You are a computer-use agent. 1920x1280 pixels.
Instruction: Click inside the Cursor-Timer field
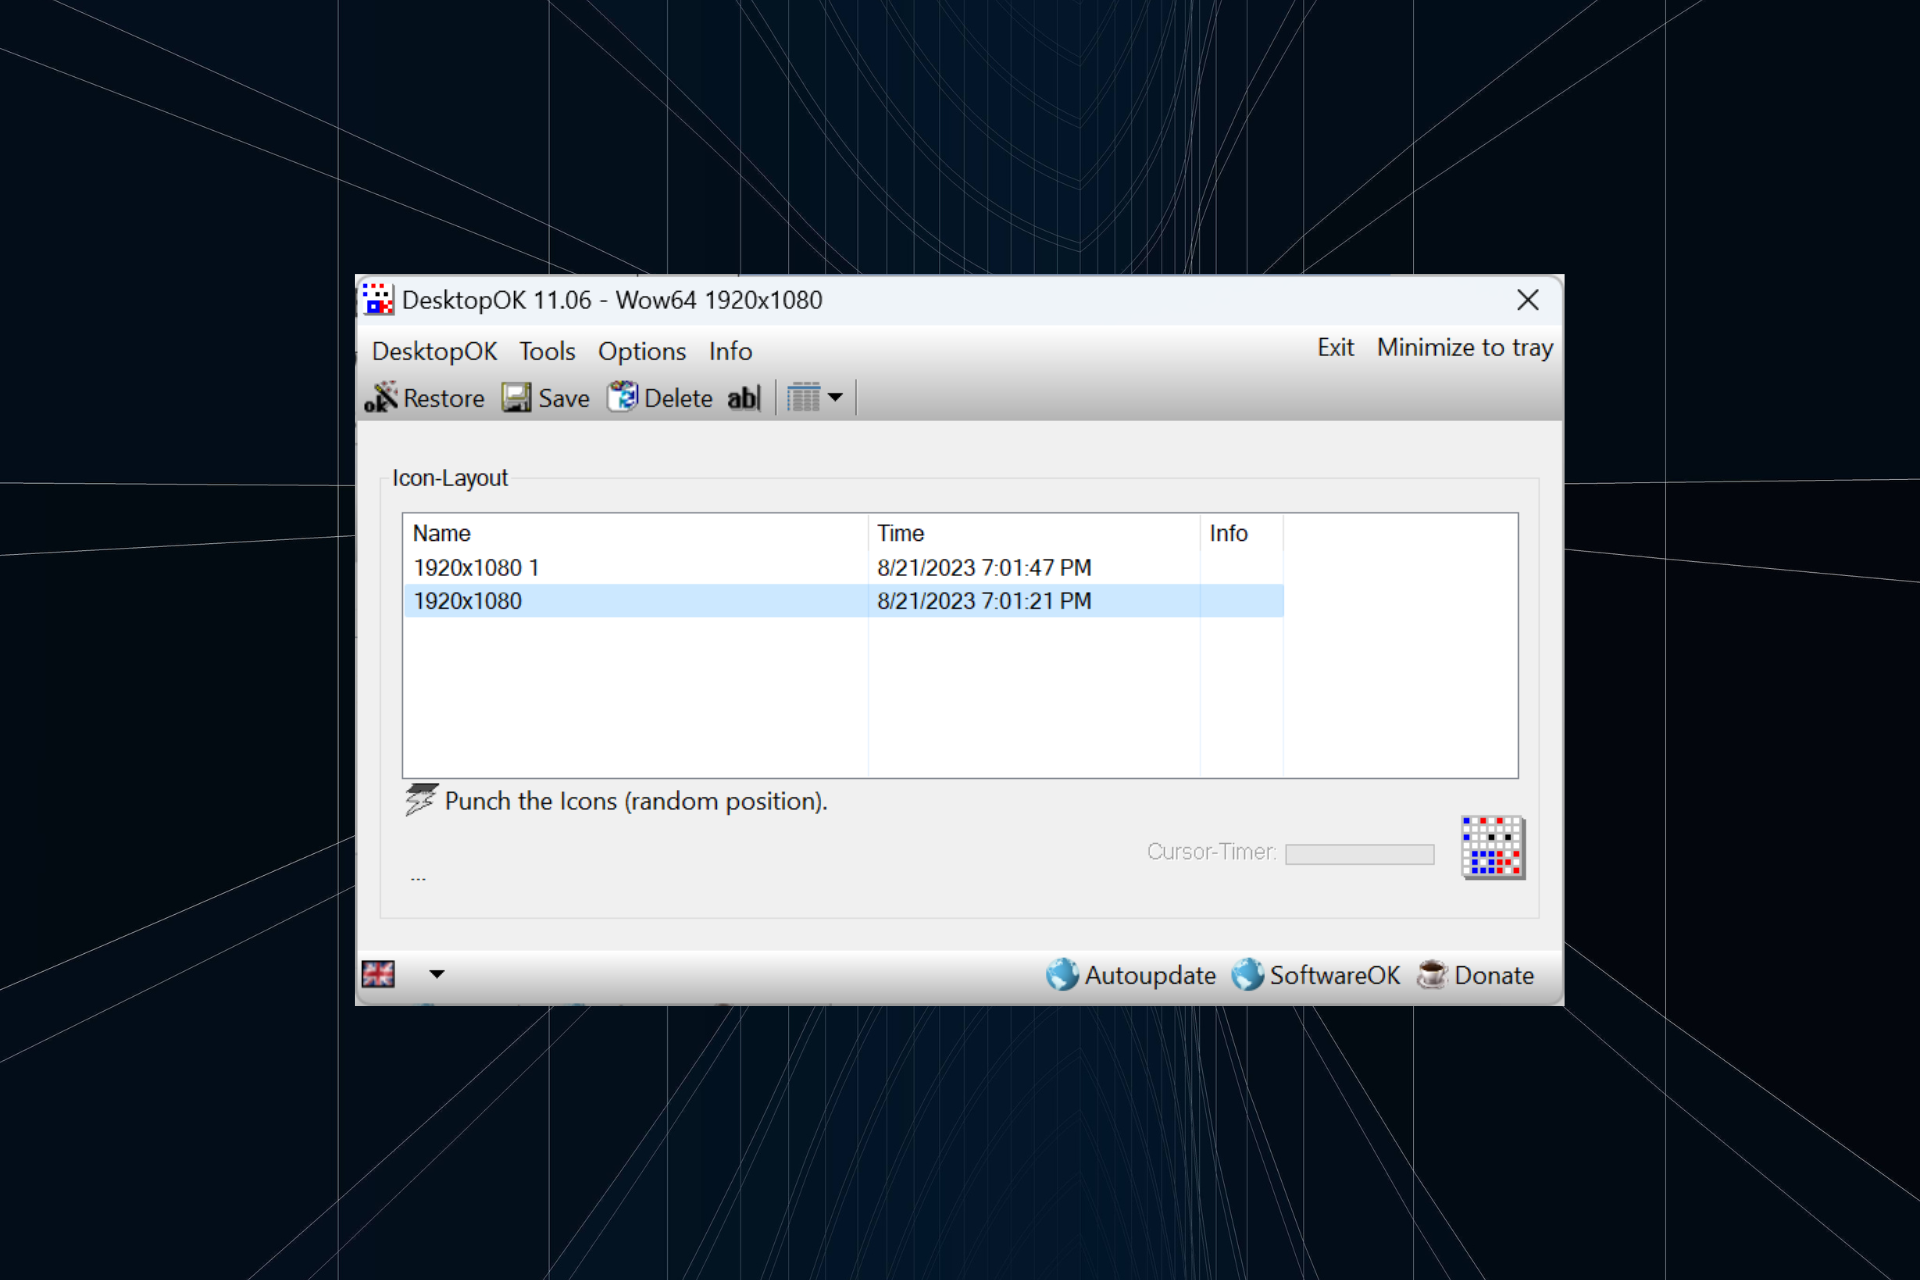pos(1359,853)
